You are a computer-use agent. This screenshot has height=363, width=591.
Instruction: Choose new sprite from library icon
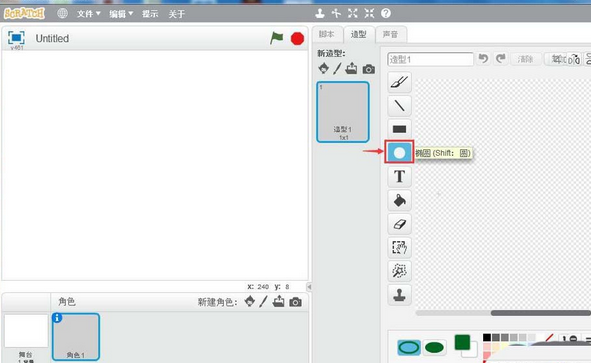250,302
